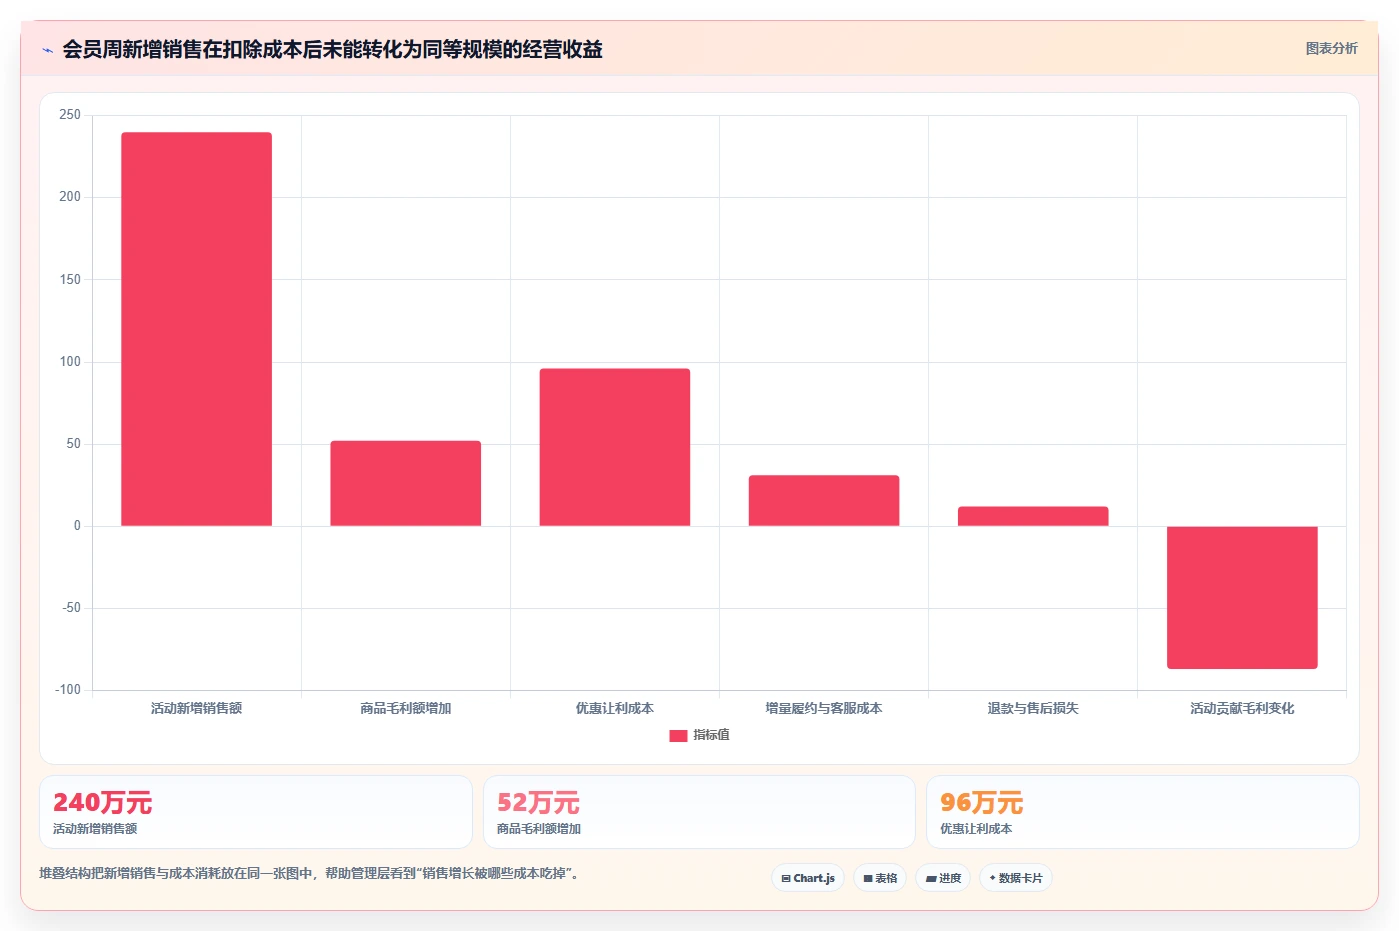Click the 活动新增销售额 x-axis label
The width and height of the screenshot is (1399, 931).
click(x=196, y=708)
